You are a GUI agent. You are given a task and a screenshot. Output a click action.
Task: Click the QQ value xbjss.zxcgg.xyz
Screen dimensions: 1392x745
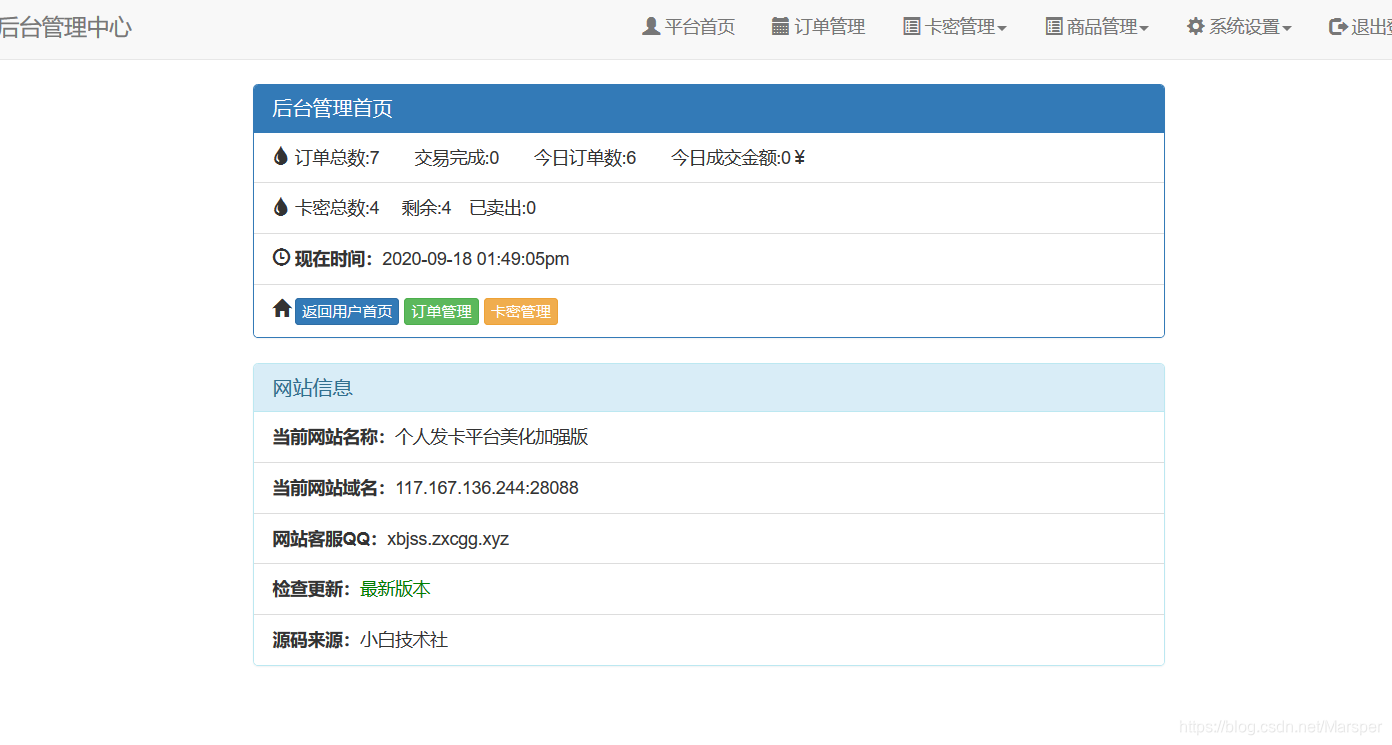(x=448, y=539)
